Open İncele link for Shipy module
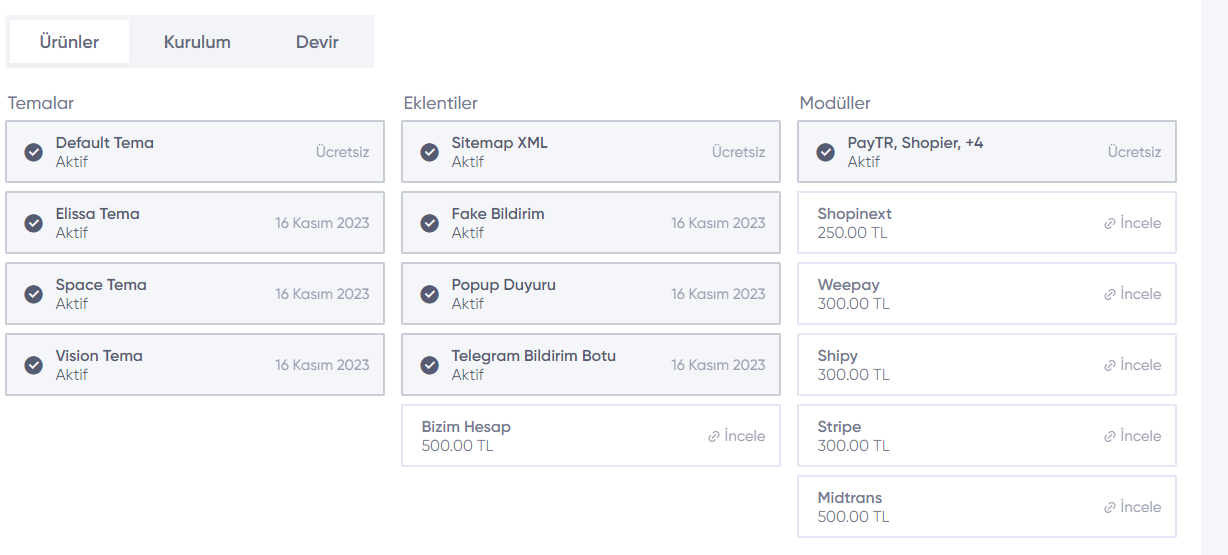 tap(1132, 365)
